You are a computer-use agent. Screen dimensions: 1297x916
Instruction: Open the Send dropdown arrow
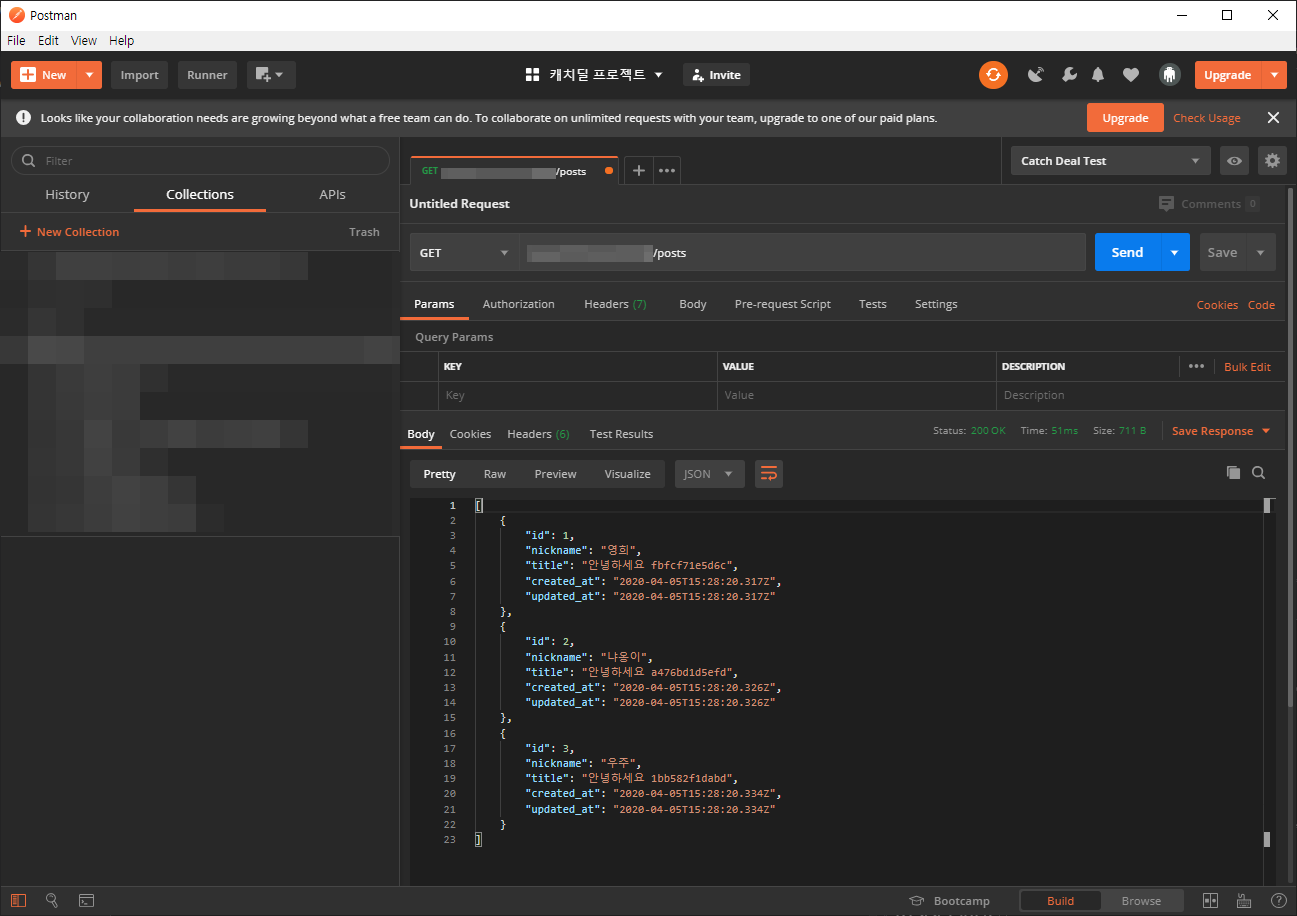[1175, 253]
